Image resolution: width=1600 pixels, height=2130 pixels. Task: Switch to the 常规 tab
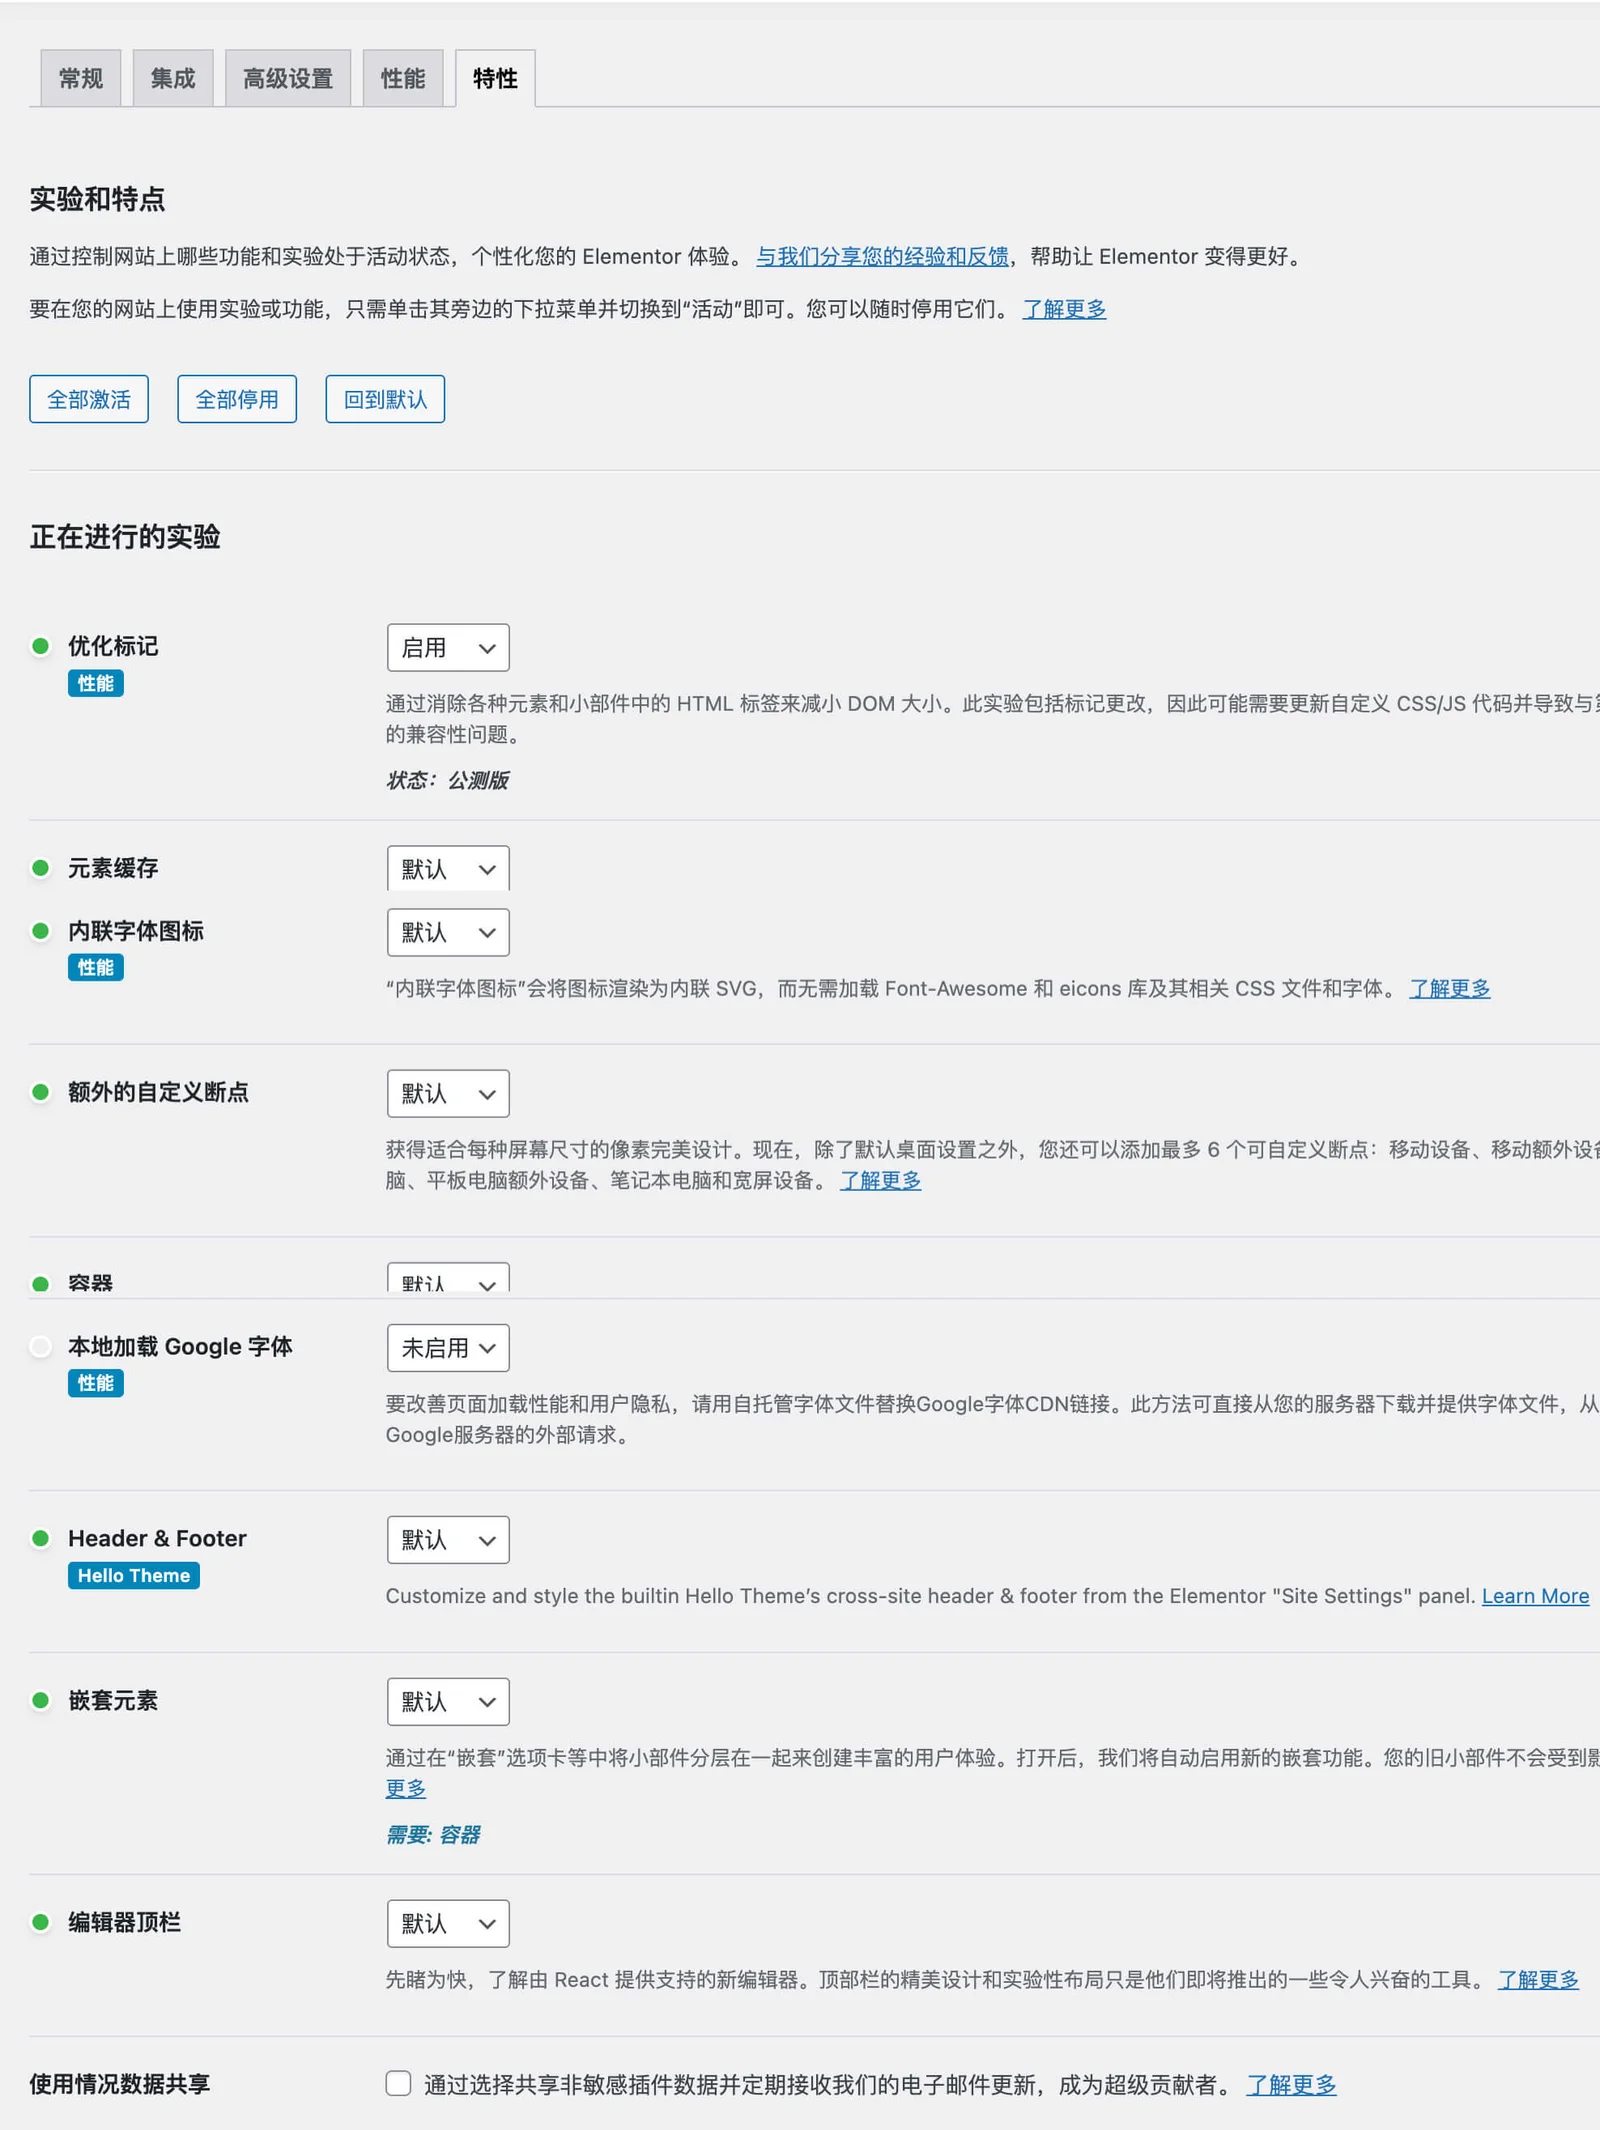80,78
